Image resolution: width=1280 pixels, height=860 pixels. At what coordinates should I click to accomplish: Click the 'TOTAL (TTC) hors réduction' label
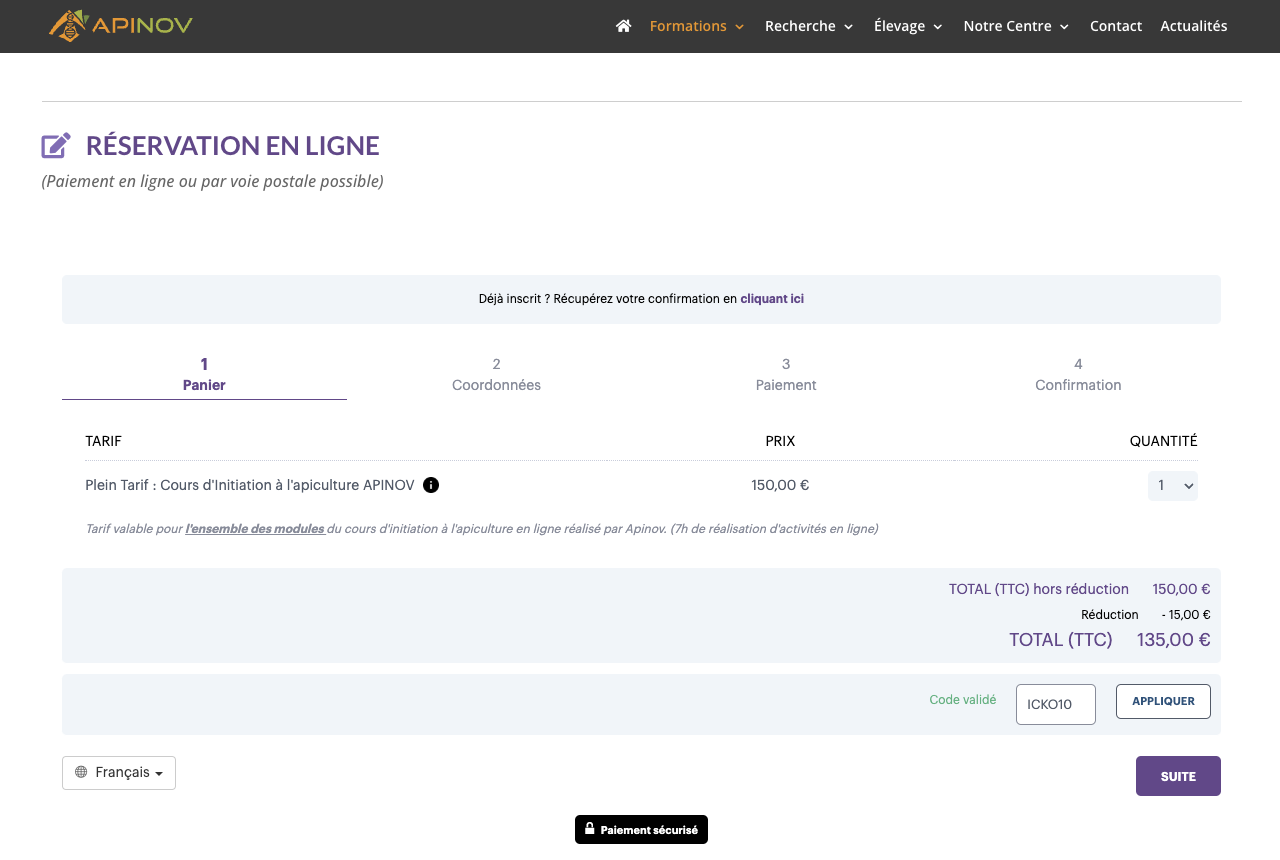click(x=1039, y=589)
